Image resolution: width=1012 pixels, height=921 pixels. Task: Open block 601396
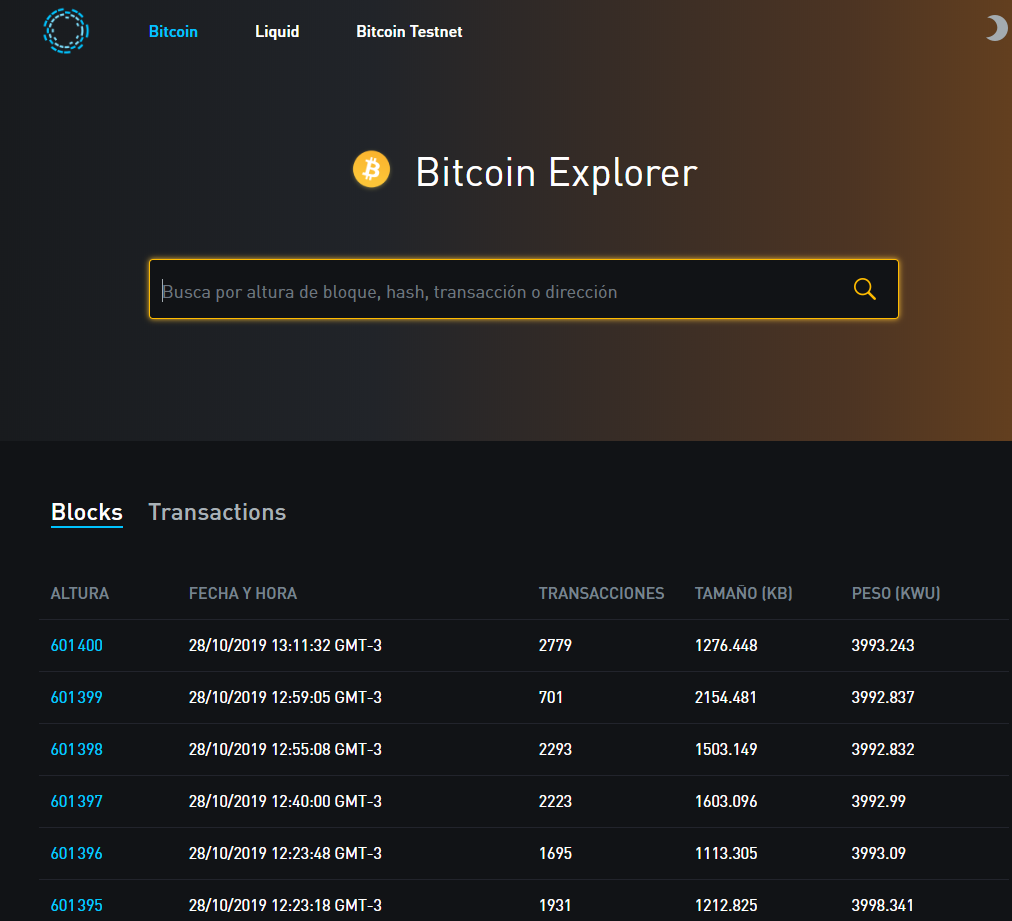77,853
